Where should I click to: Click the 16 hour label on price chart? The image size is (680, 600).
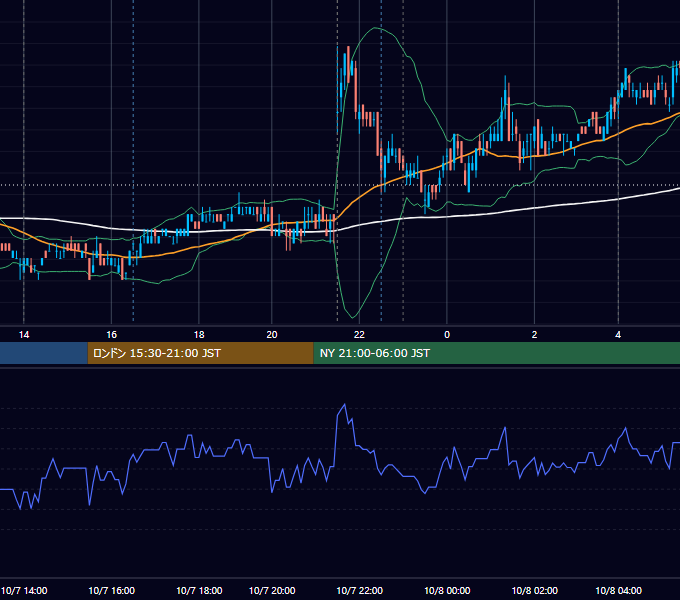click(111, 335)
